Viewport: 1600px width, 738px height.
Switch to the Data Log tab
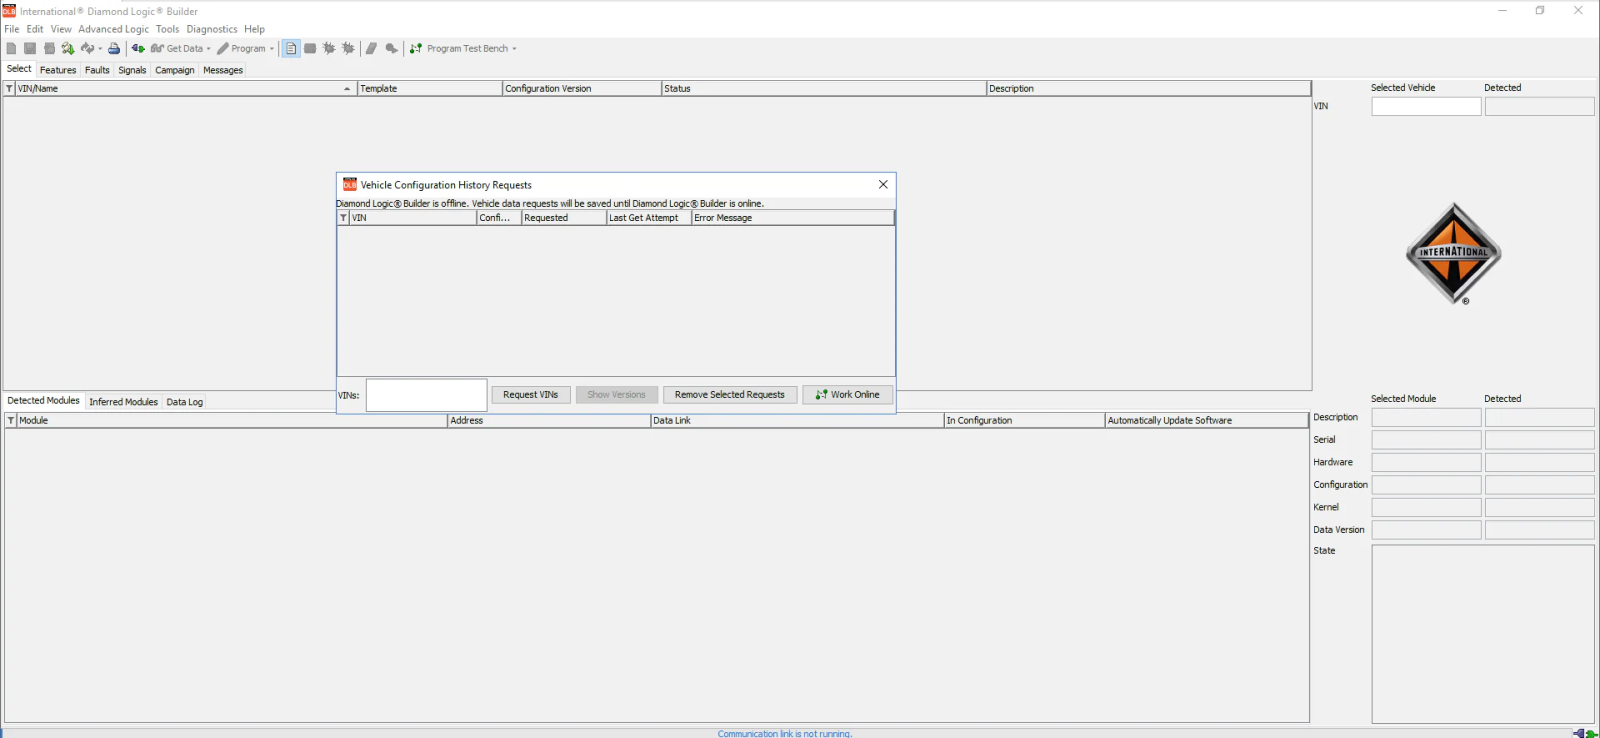(185, 402)
